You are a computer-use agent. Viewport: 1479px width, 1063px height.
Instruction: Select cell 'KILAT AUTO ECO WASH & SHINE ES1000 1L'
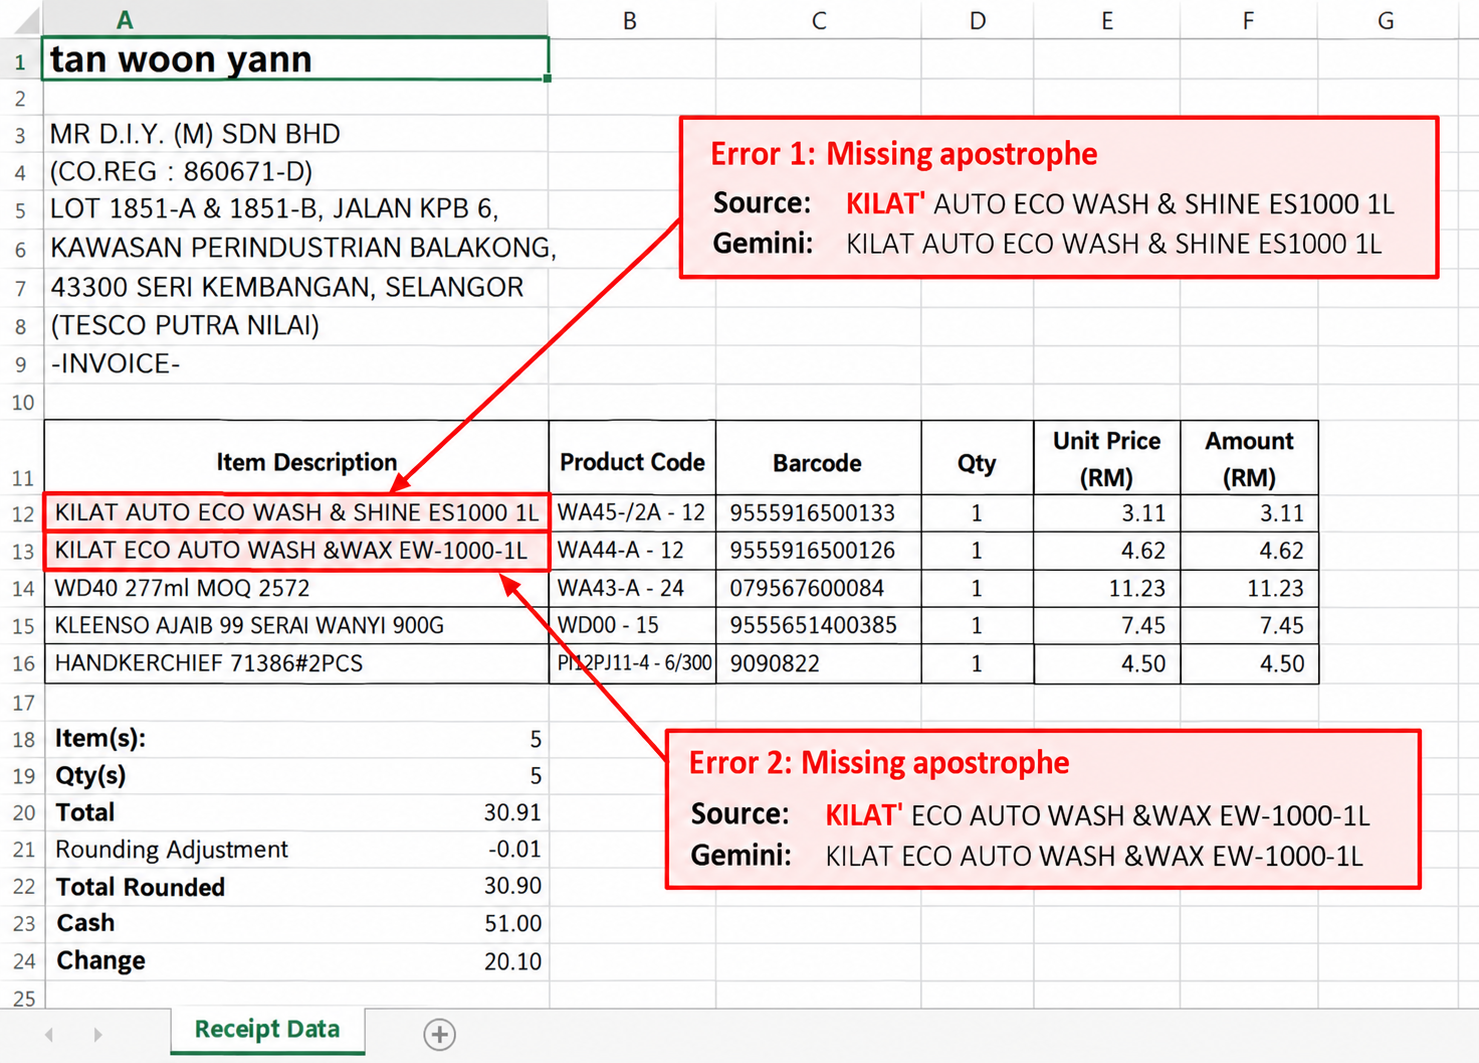coord(296,513)
